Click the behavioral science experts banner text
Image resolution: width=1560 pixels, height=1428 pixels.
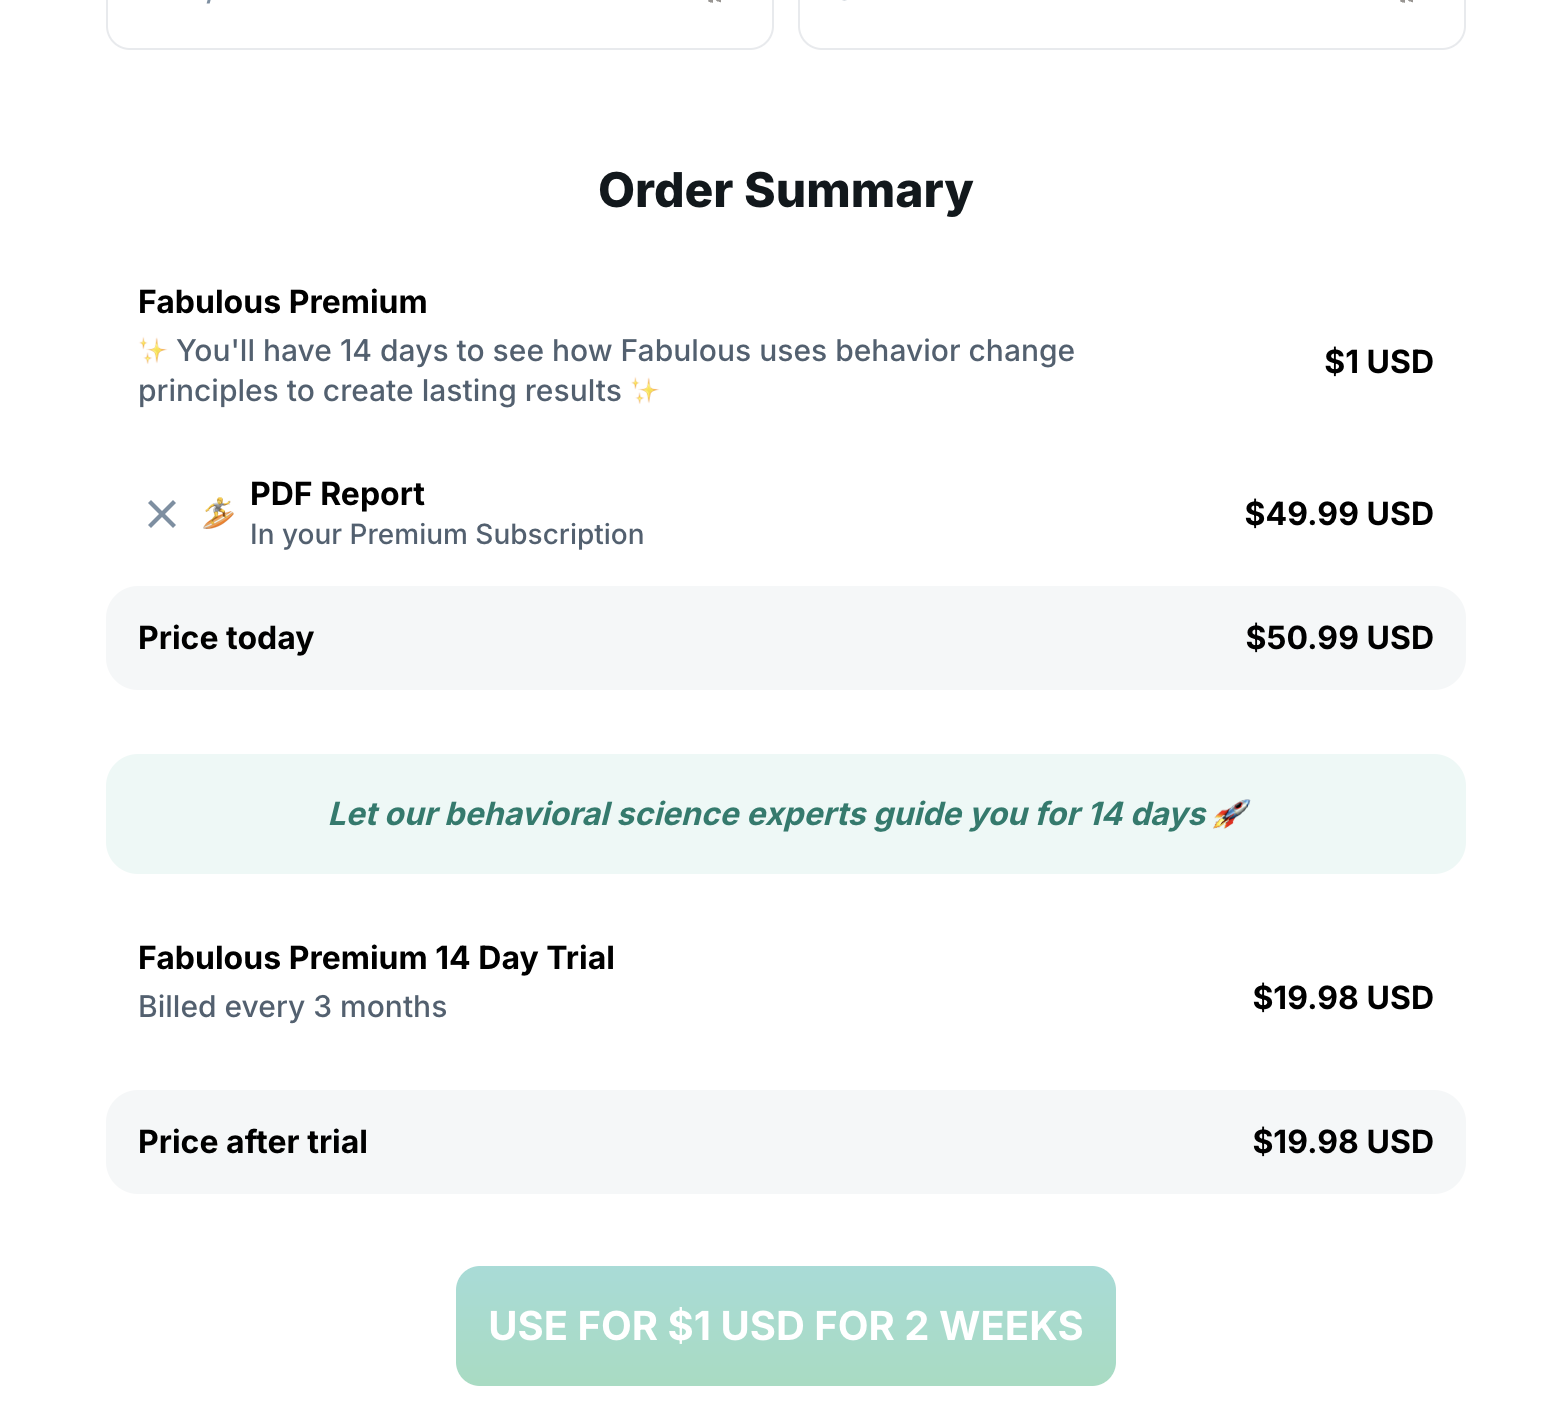pos(767,814)
